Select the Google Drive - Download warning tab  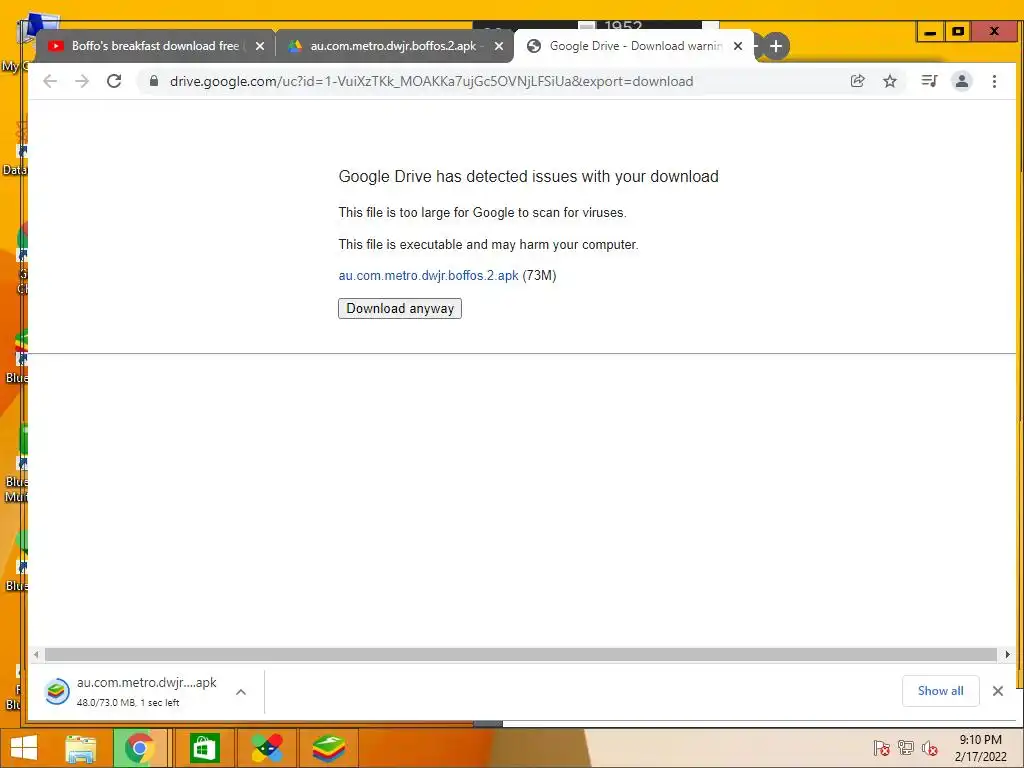(635, 46)
